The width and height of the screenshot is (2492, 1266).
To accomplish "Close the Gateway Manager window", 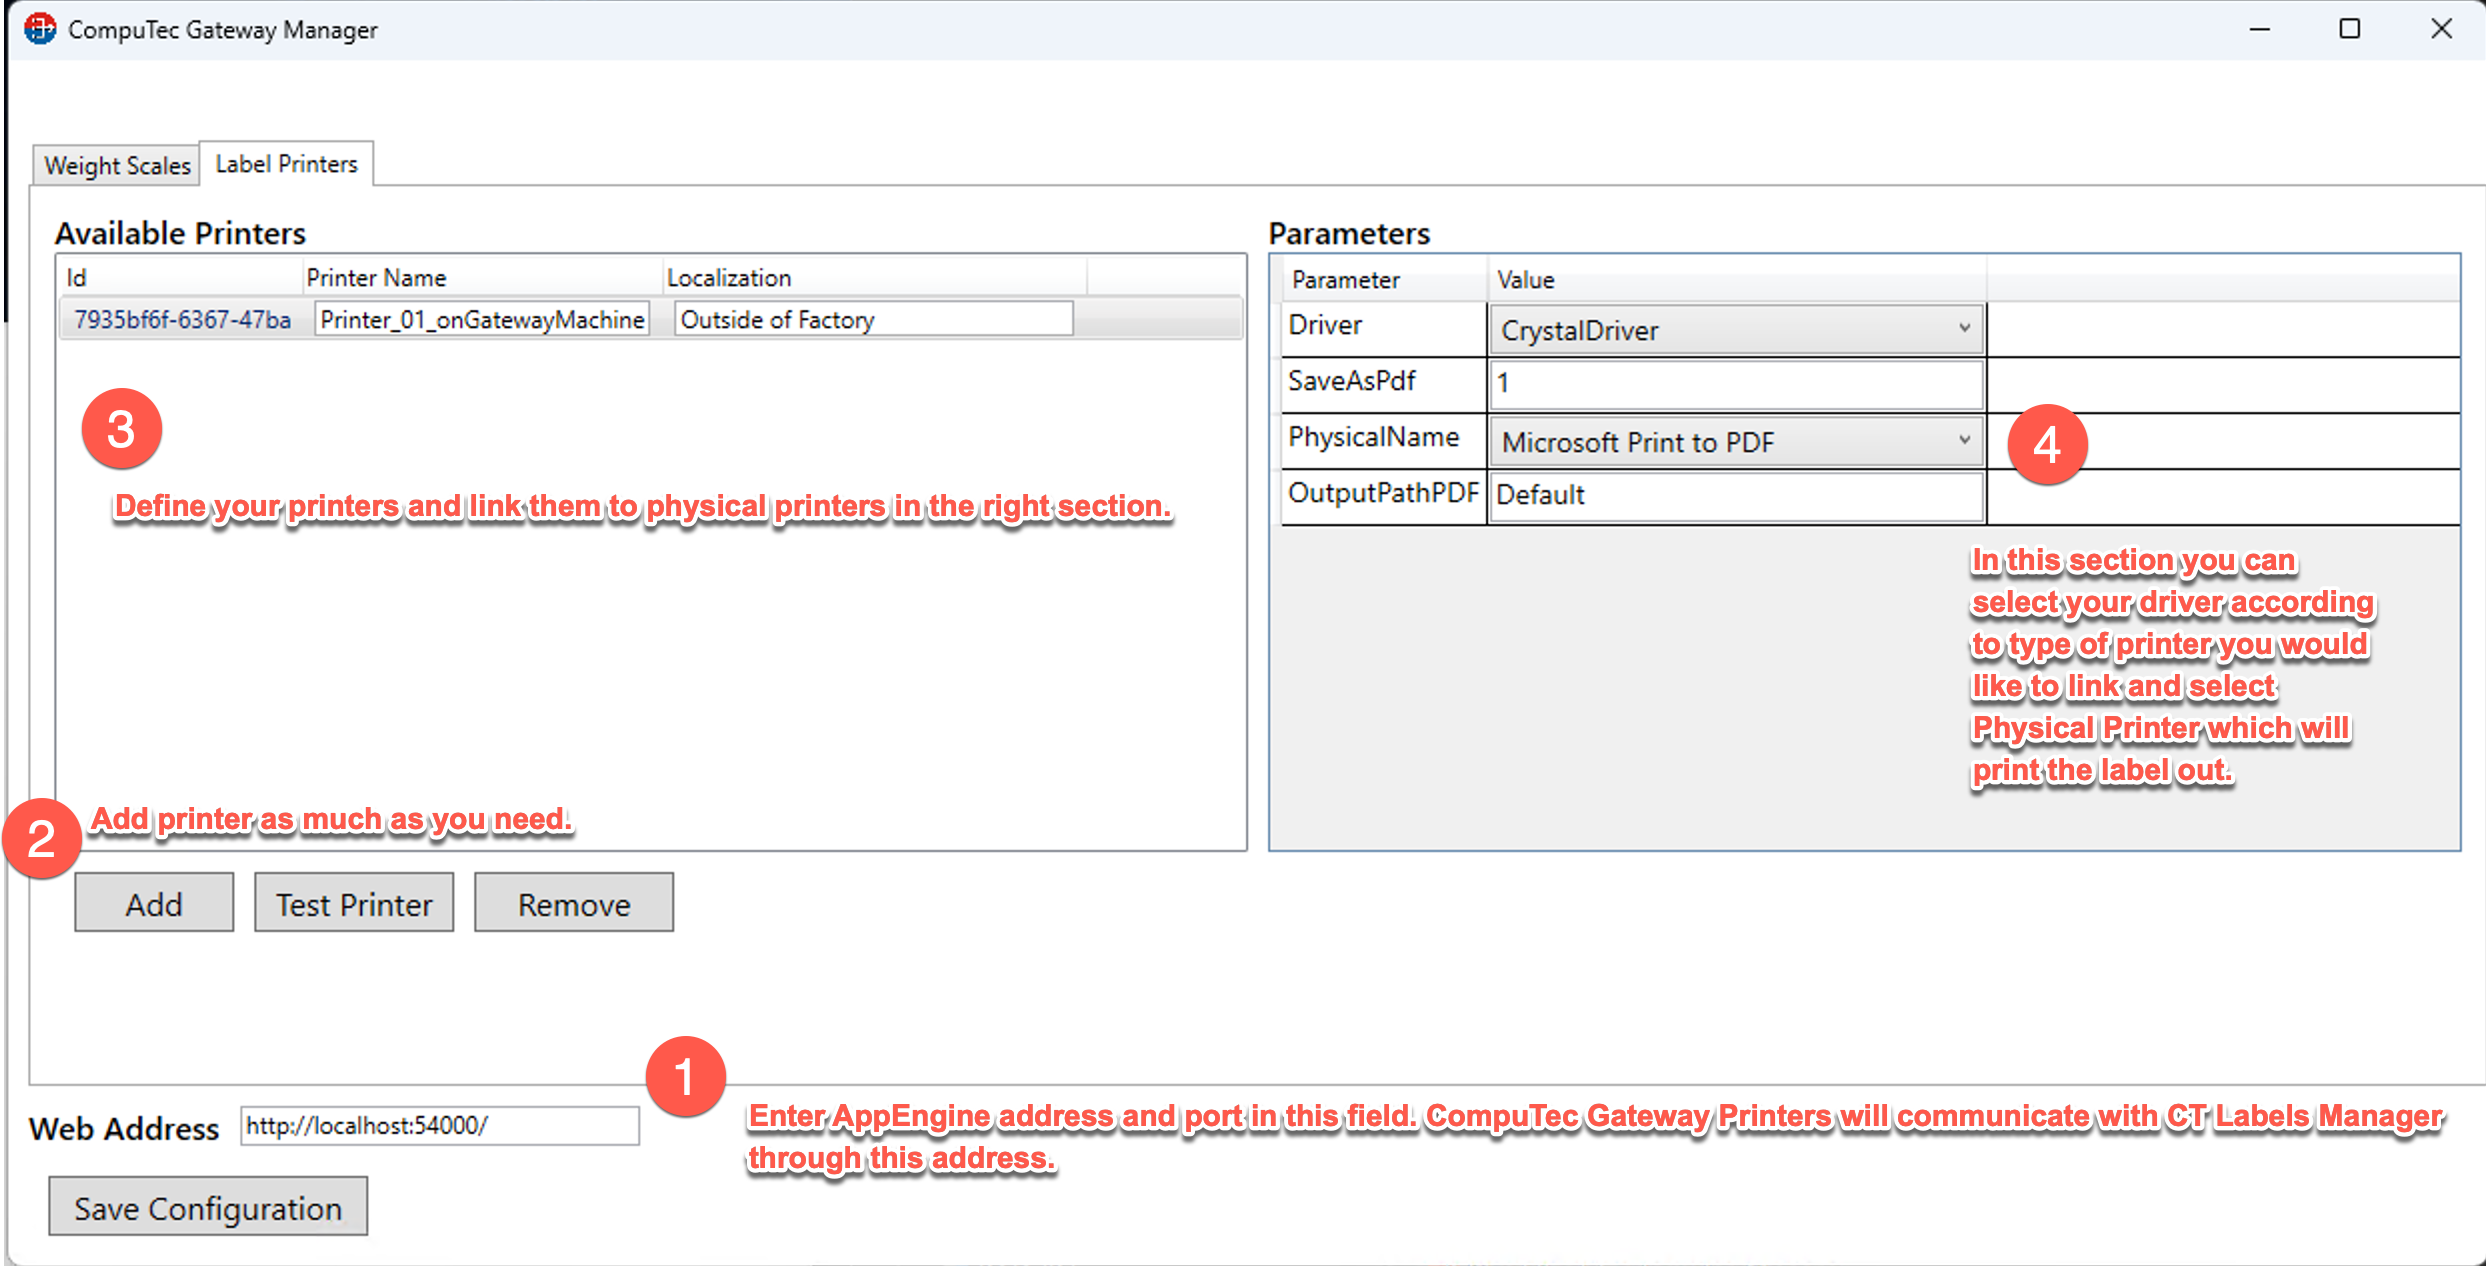I will click(x=2441, y=29).
